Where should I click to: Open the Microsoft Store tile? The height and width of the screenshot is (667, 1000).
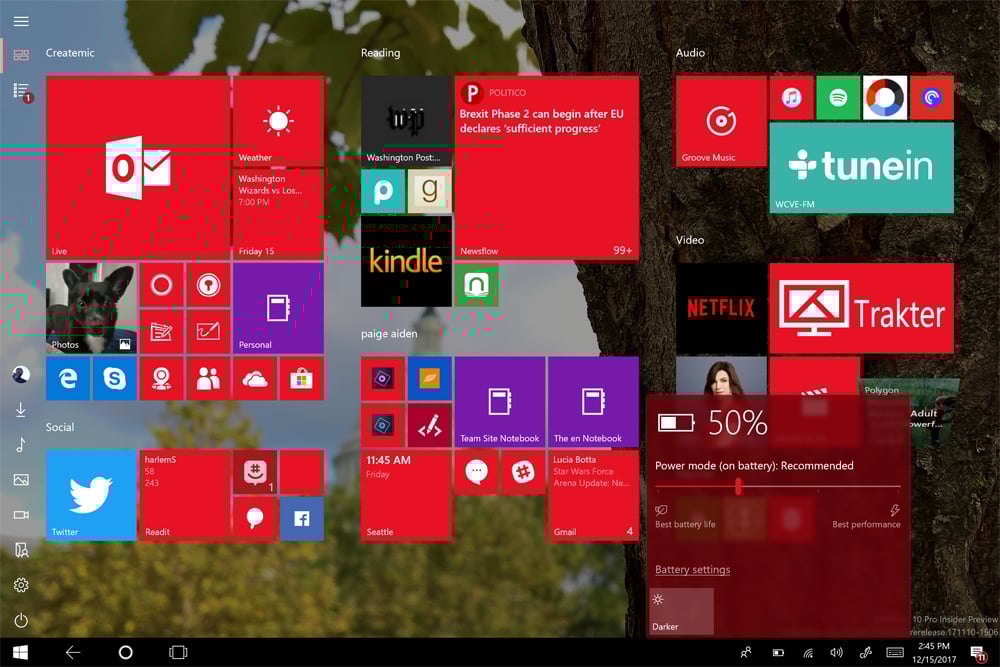(301, 378)
